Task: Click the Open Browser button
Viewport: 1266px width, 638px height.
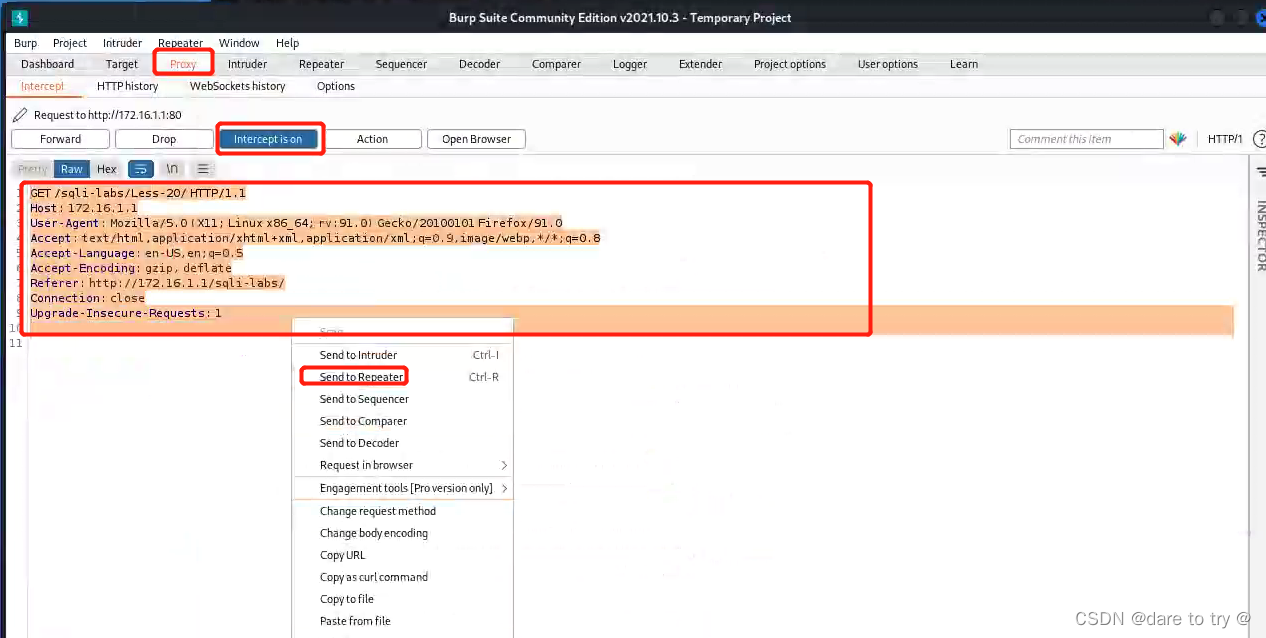Action: click(476, 138)
